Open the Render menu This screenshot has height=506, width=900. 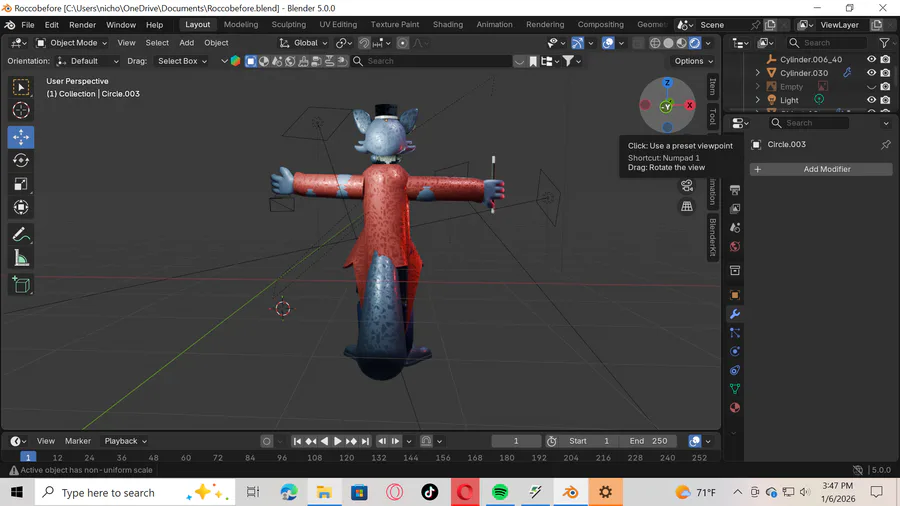82,24
